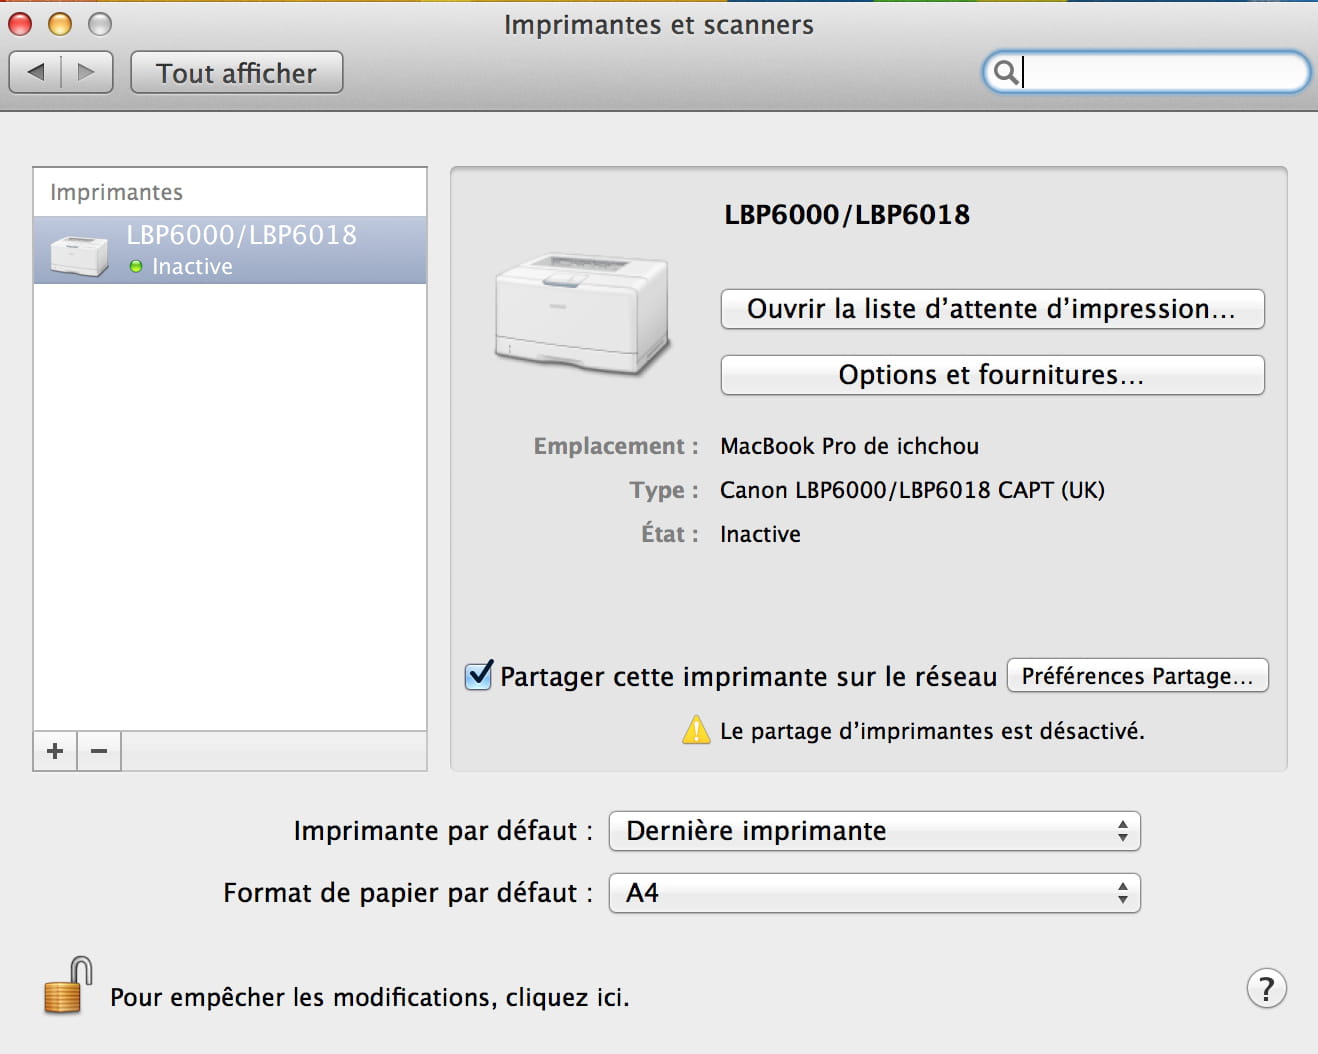Click the Imprimante par défaut label

(x=443, y=831)
